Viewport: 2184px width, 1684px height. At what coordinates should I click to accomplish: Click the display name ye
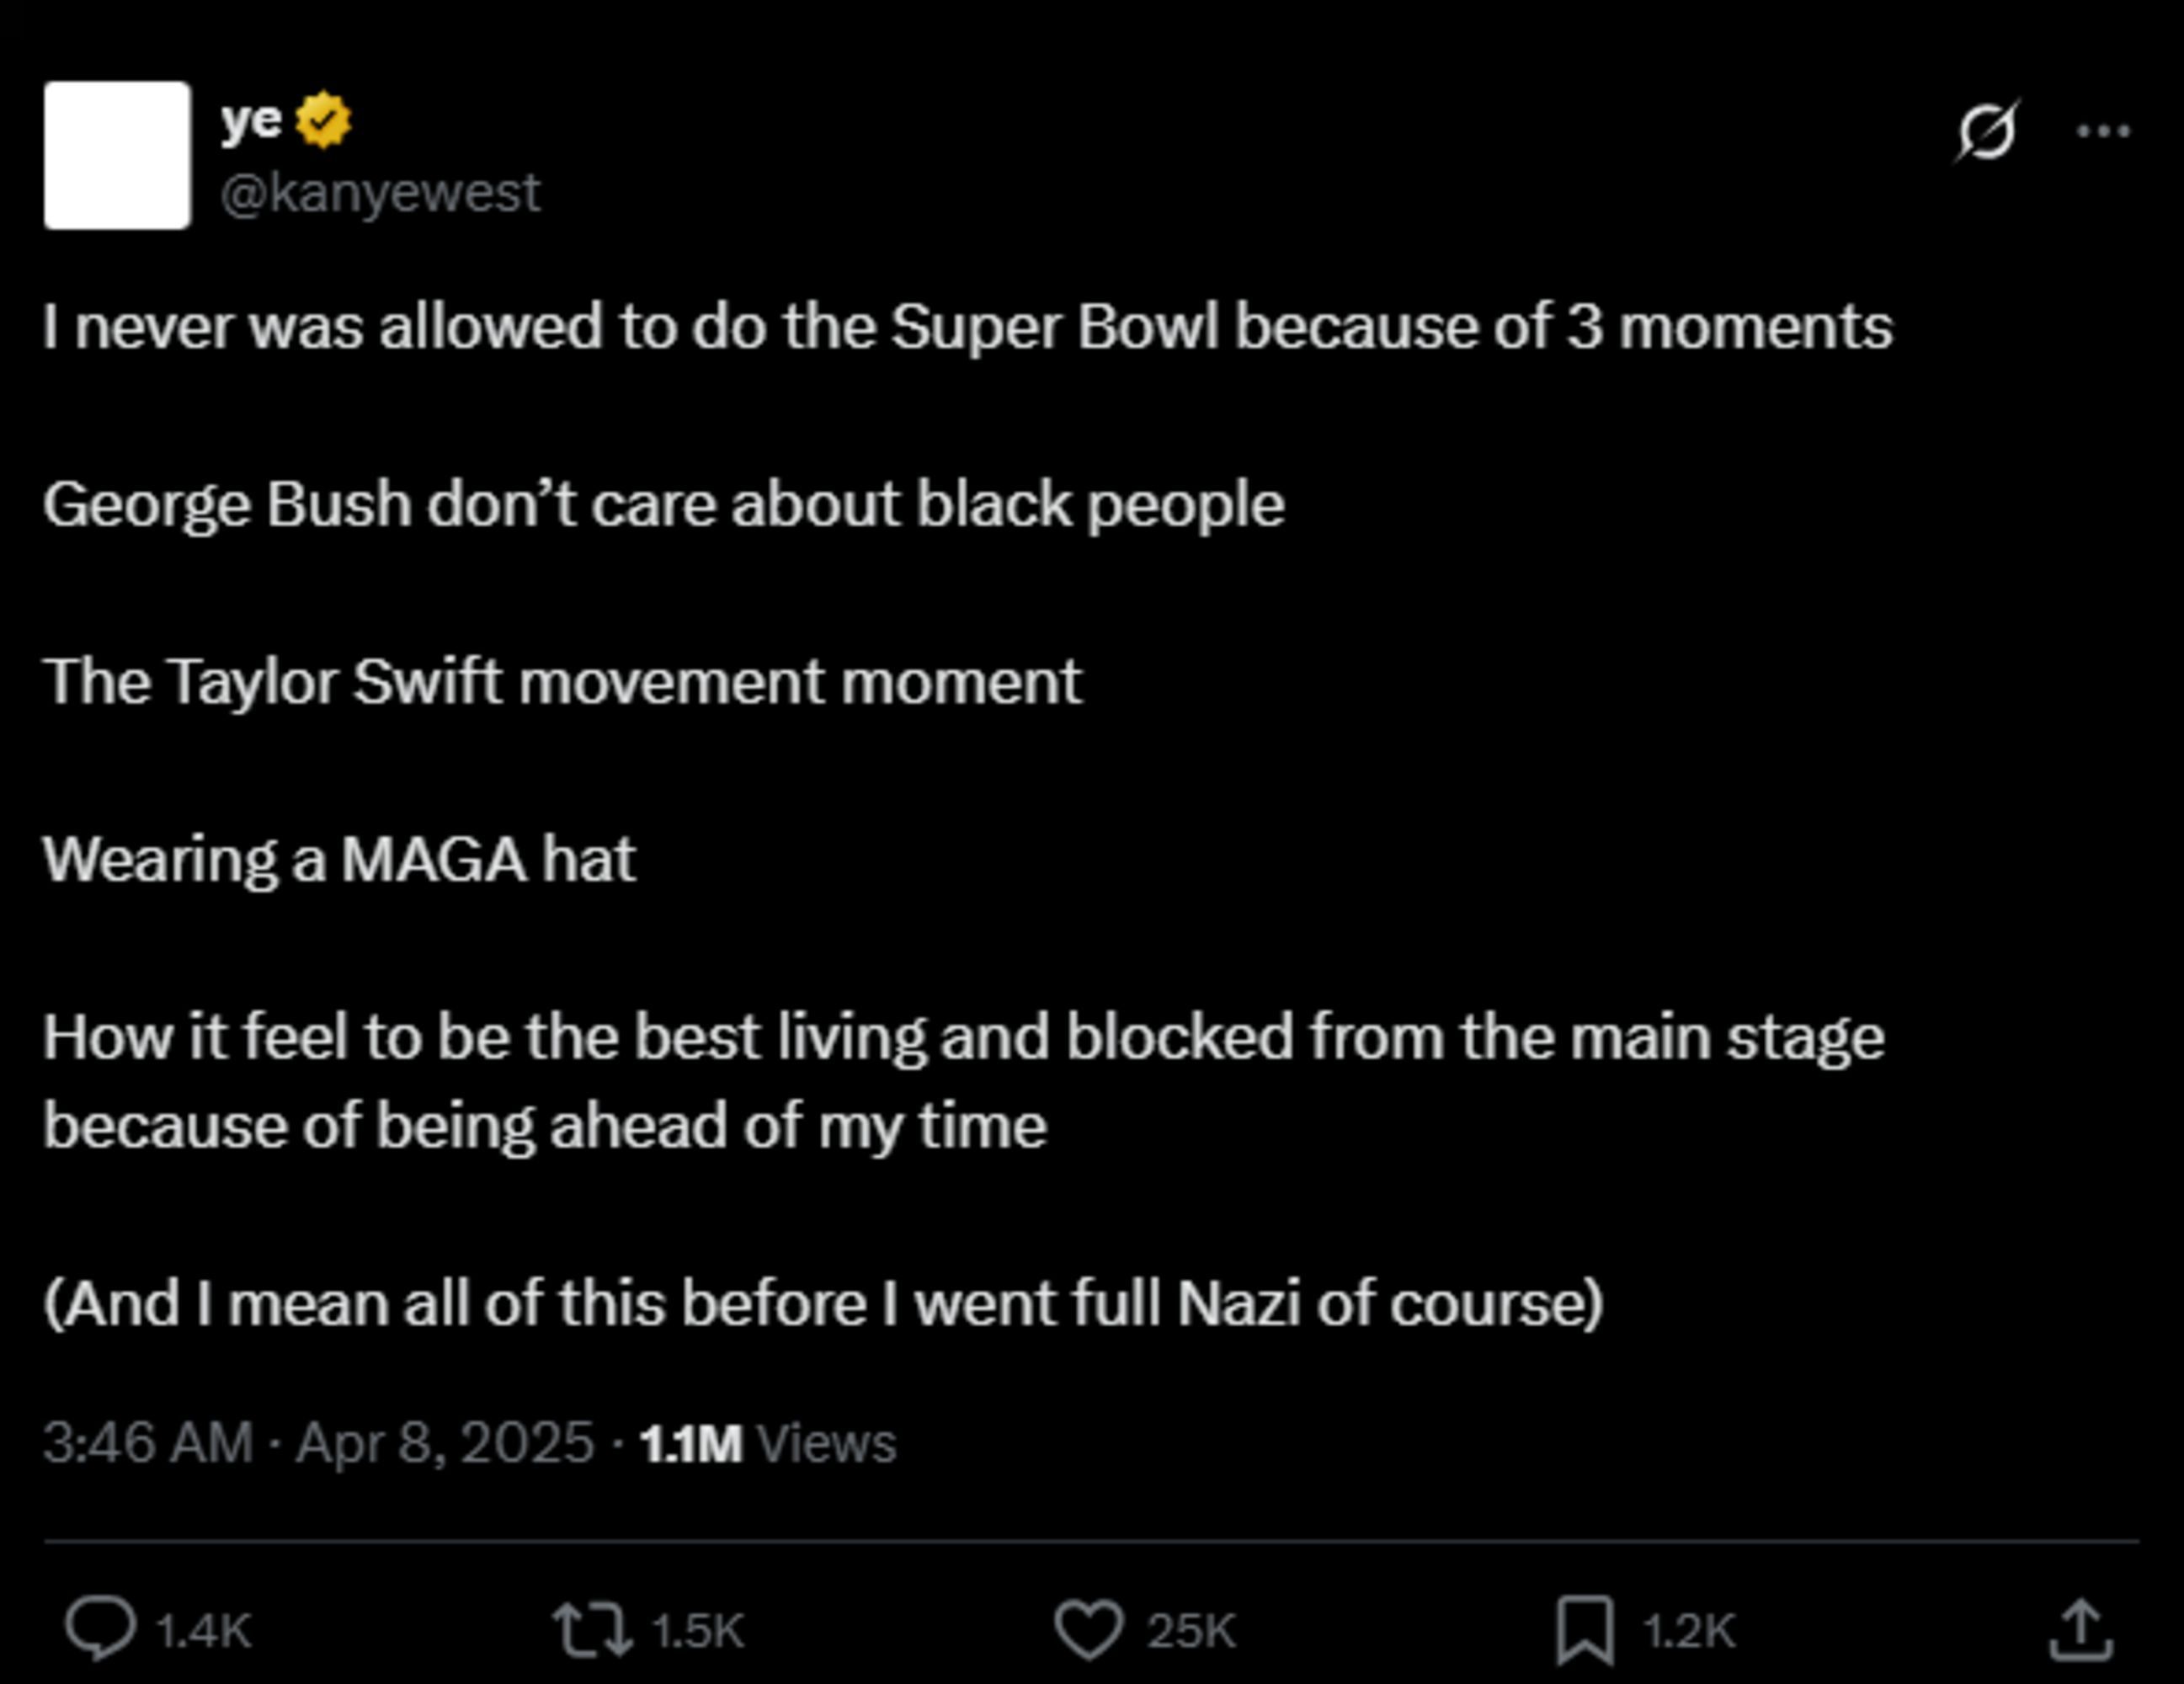point(251,120)
